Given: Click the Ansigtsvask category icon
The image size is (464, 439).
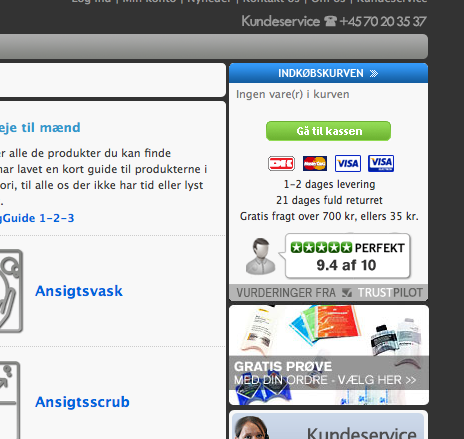Looking at the screenshot, I should pos(11,291).
